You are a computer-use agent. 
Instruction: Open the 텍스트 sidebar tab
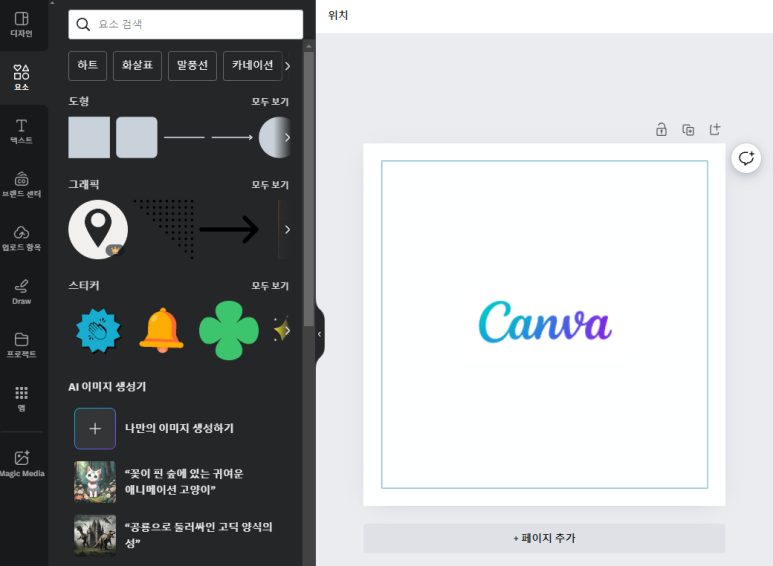coord(22,131)
